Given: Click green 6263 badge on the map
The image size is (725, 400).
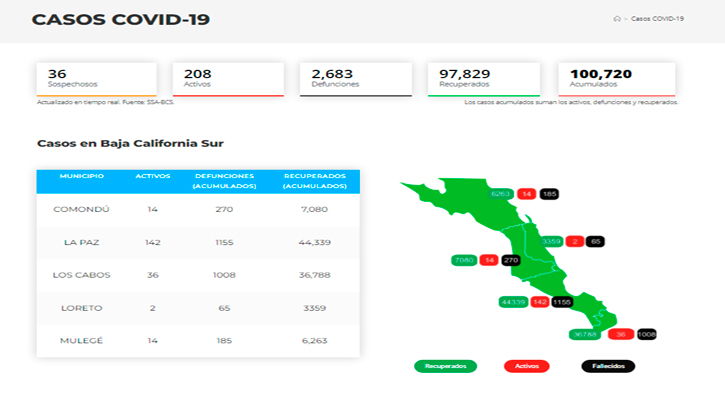Looking at the screenshot, I should pyautogui.click(x=501, y=194).
